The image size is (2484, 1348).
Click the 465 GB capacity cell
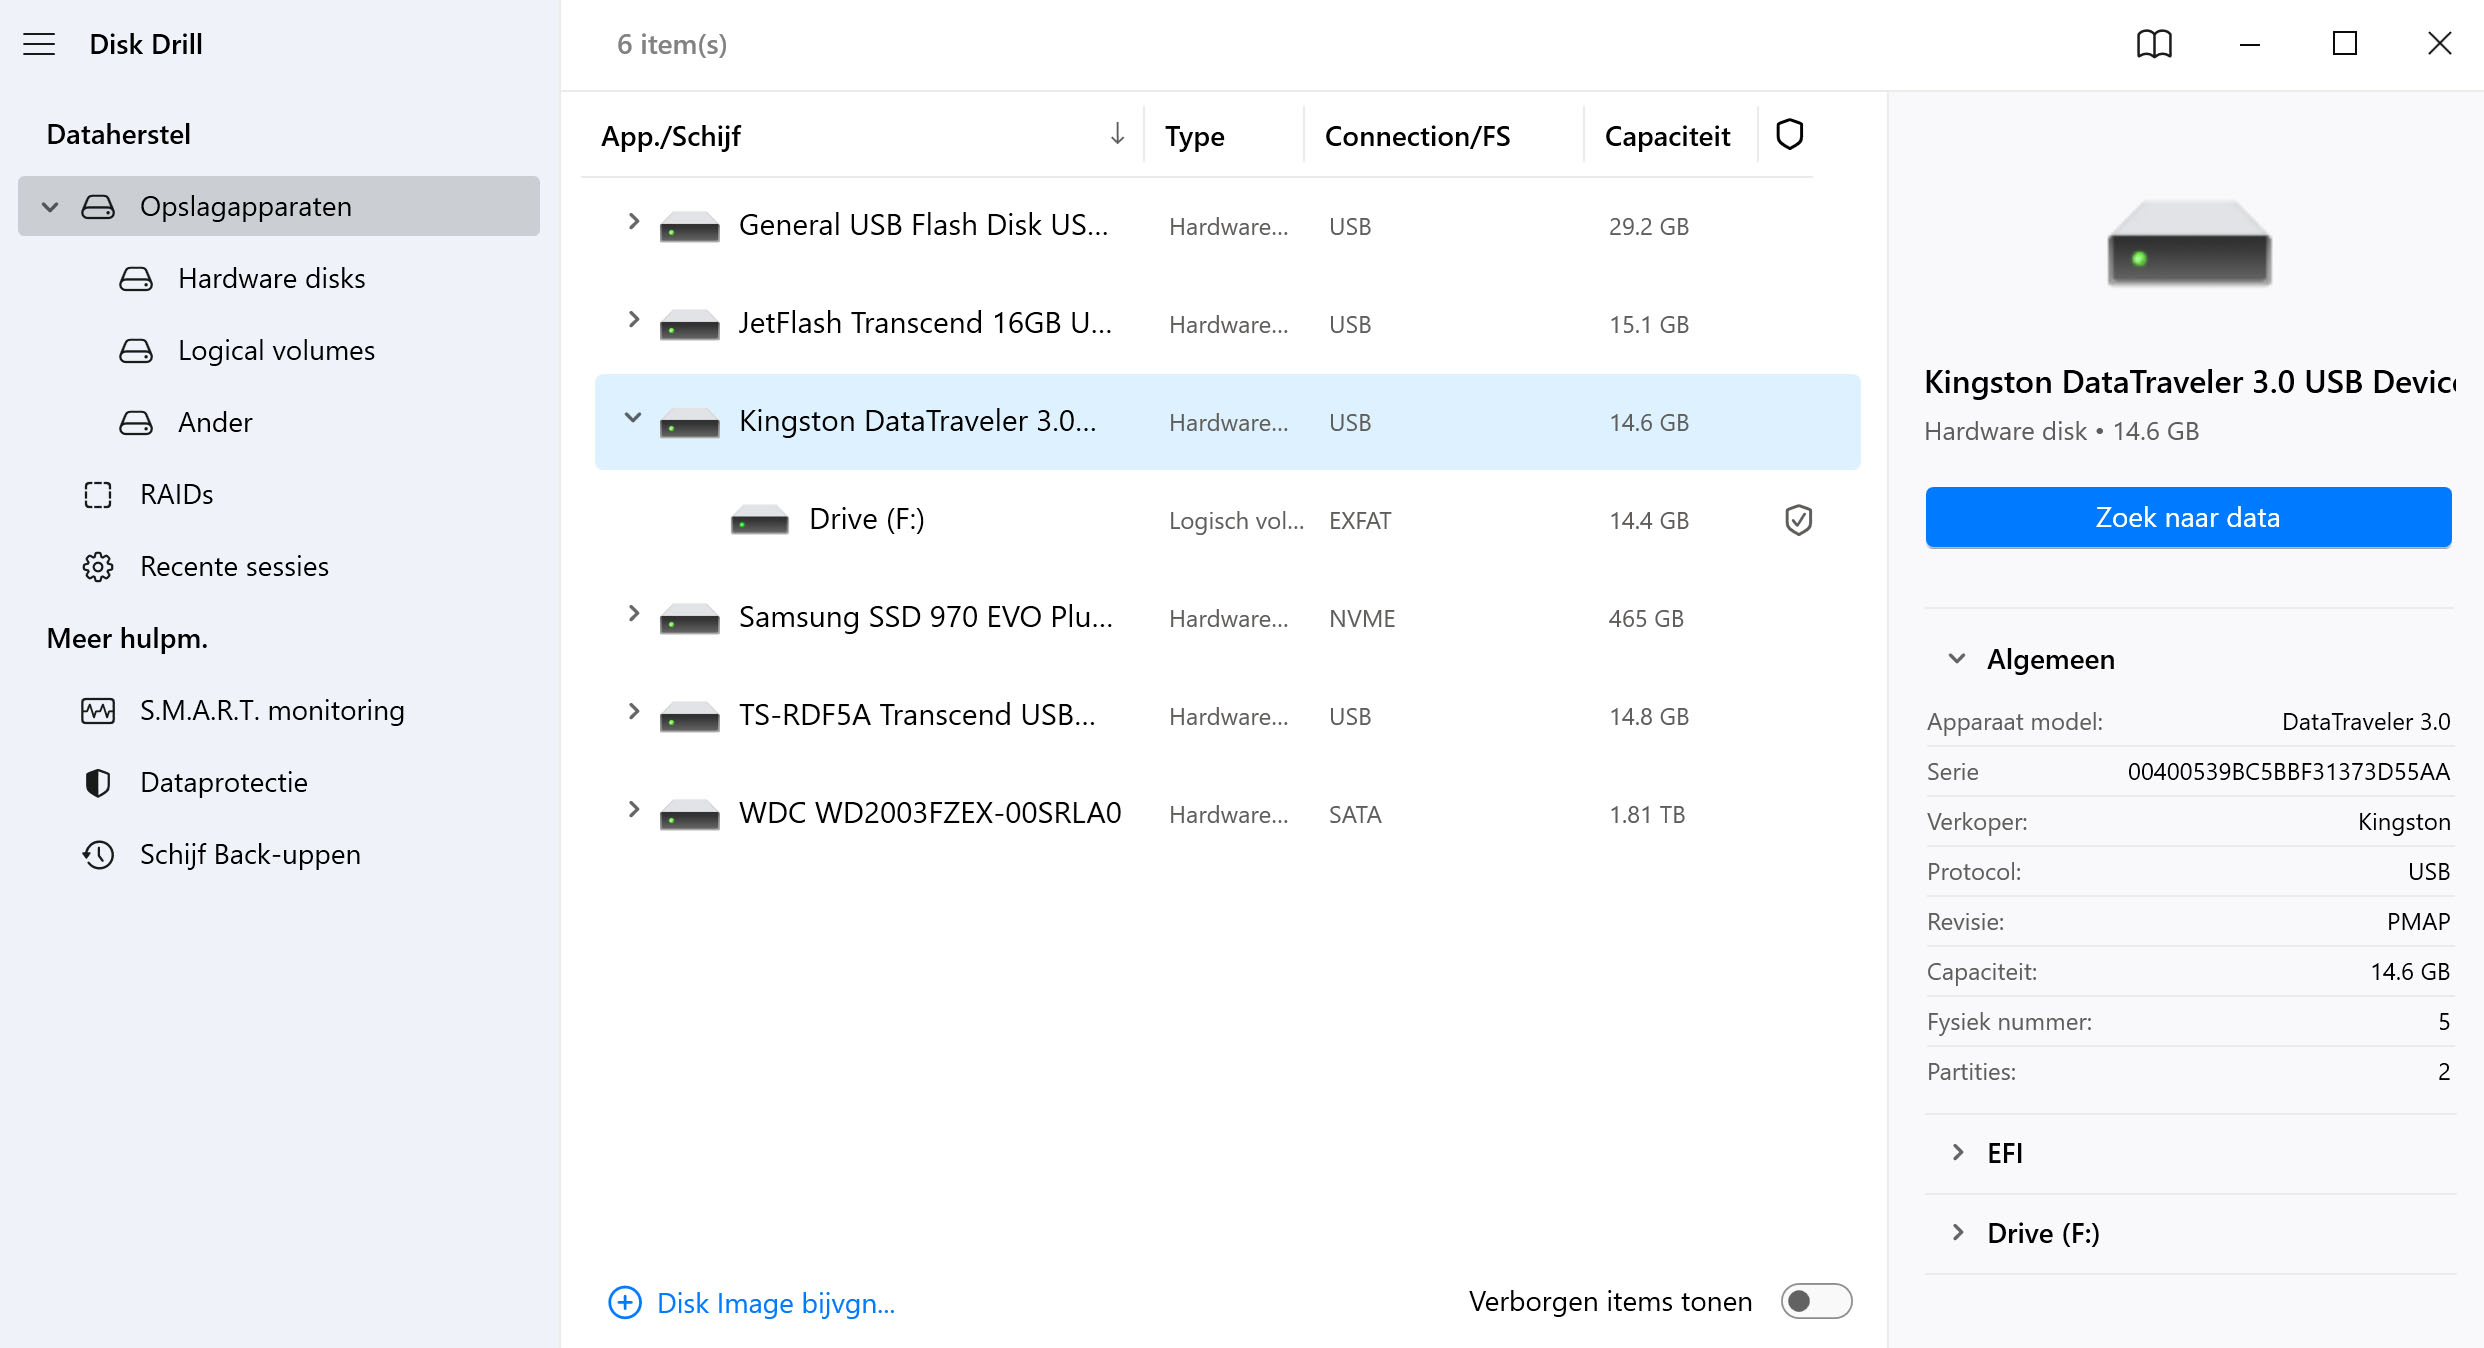(x=1646, y=619)
